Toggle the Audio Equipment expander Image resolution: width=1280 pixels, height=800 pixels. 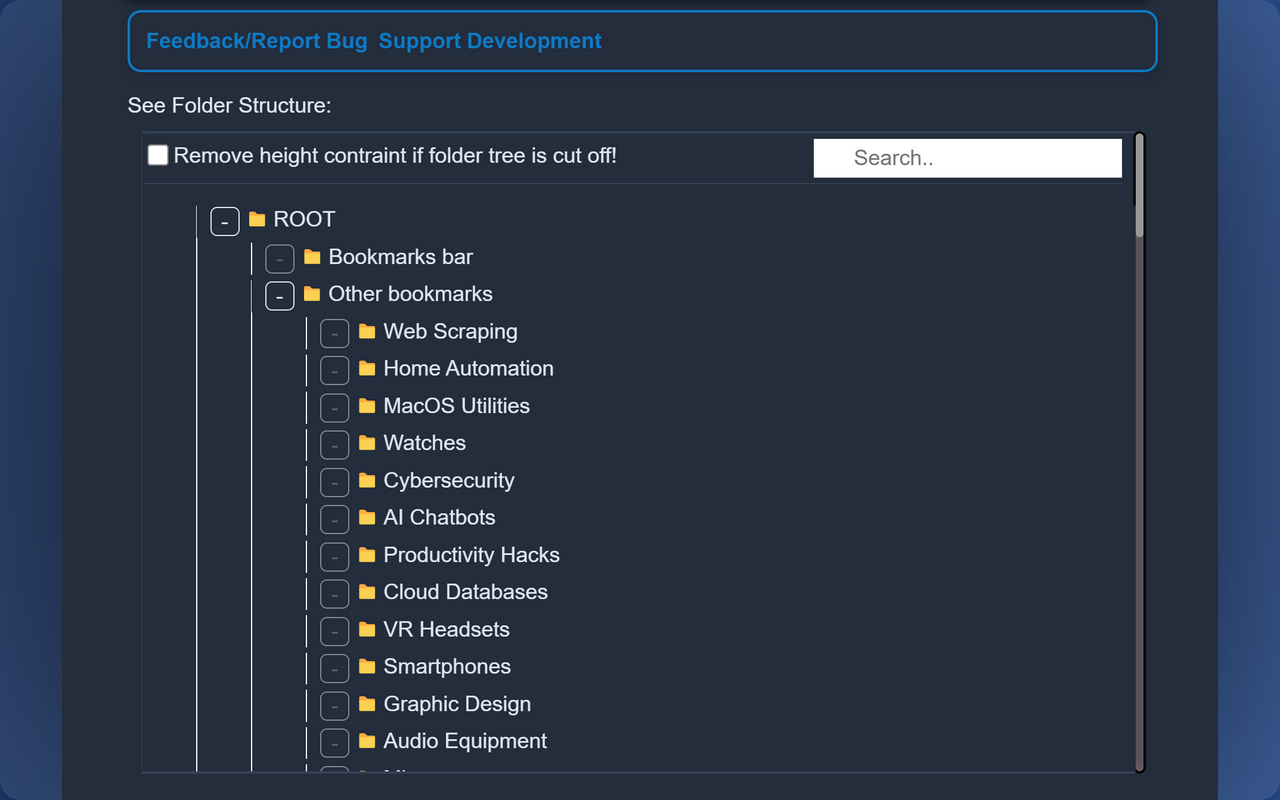335,743
